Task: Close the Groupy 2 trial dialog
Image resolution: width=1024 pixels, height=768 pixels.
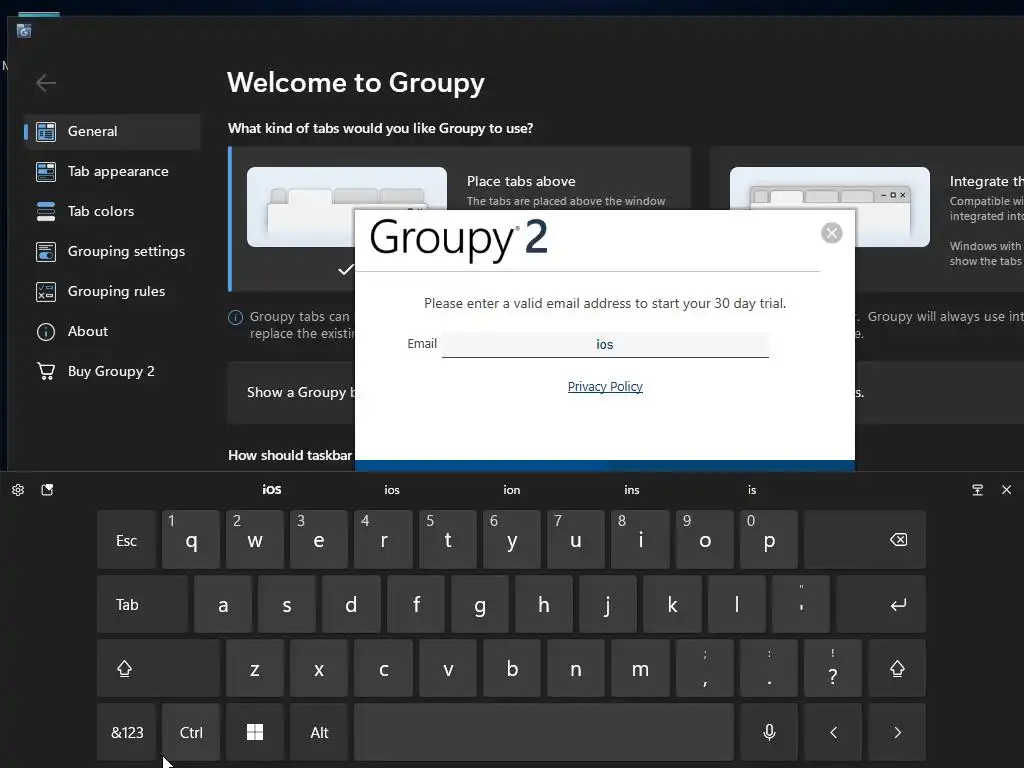Action: [x=831, y=233]
